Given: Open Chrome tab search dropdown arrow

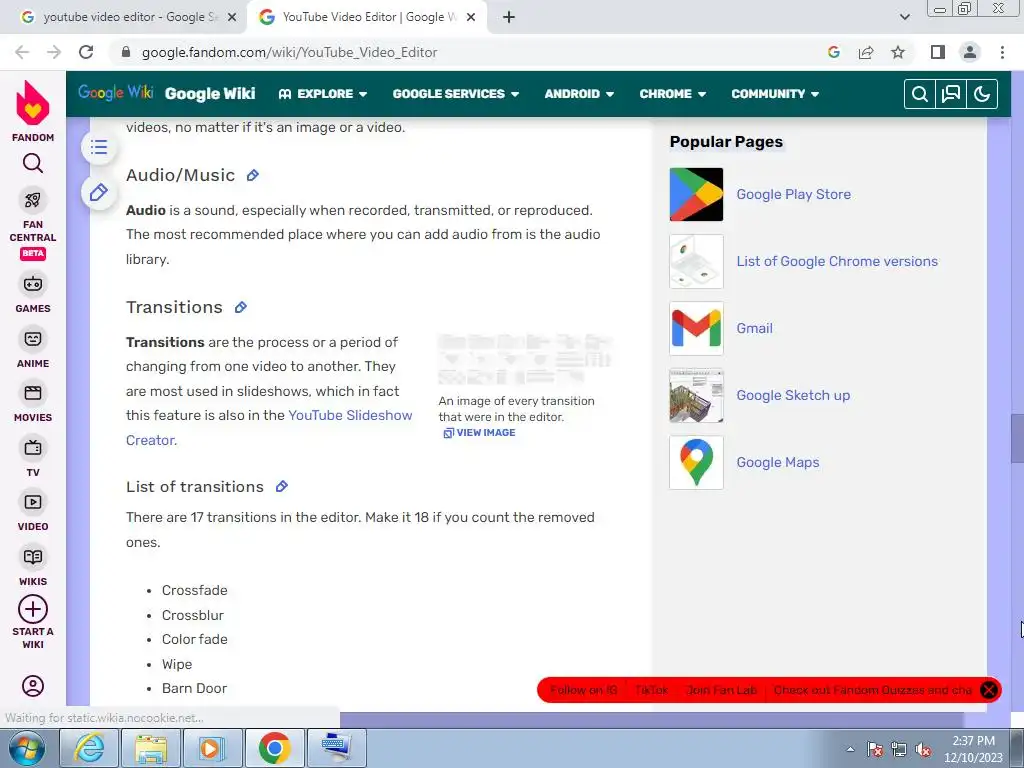Looking at the screenshot, I should point(904,17).
